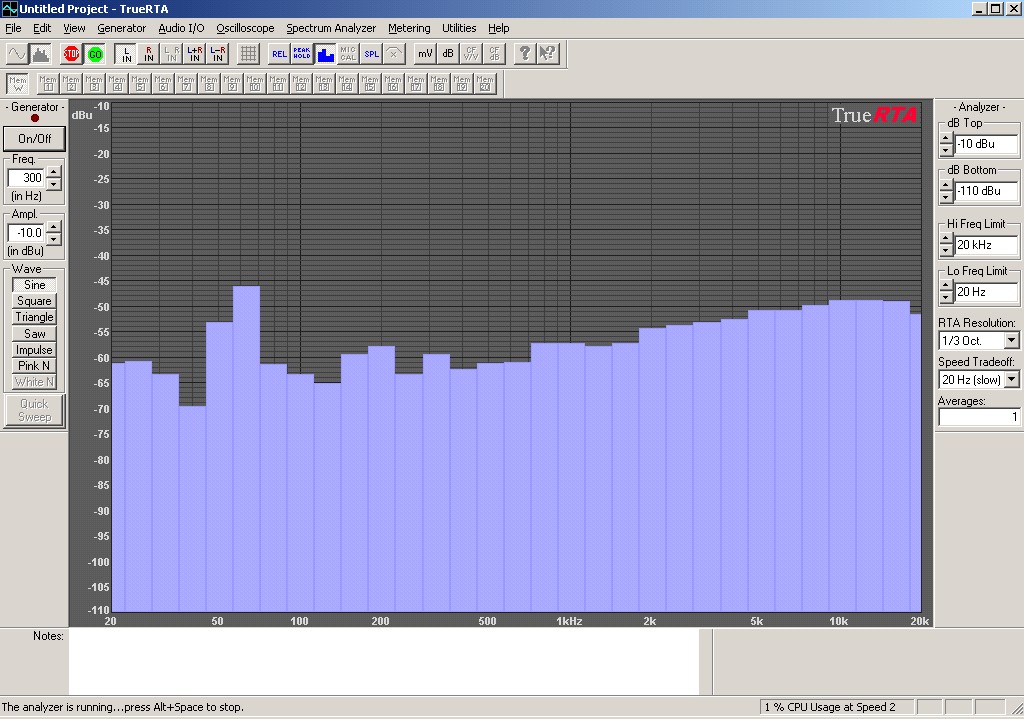Click the Triangle waveform button
The width and height of the screenshot is (1024, 719).
tap(34, 317)
